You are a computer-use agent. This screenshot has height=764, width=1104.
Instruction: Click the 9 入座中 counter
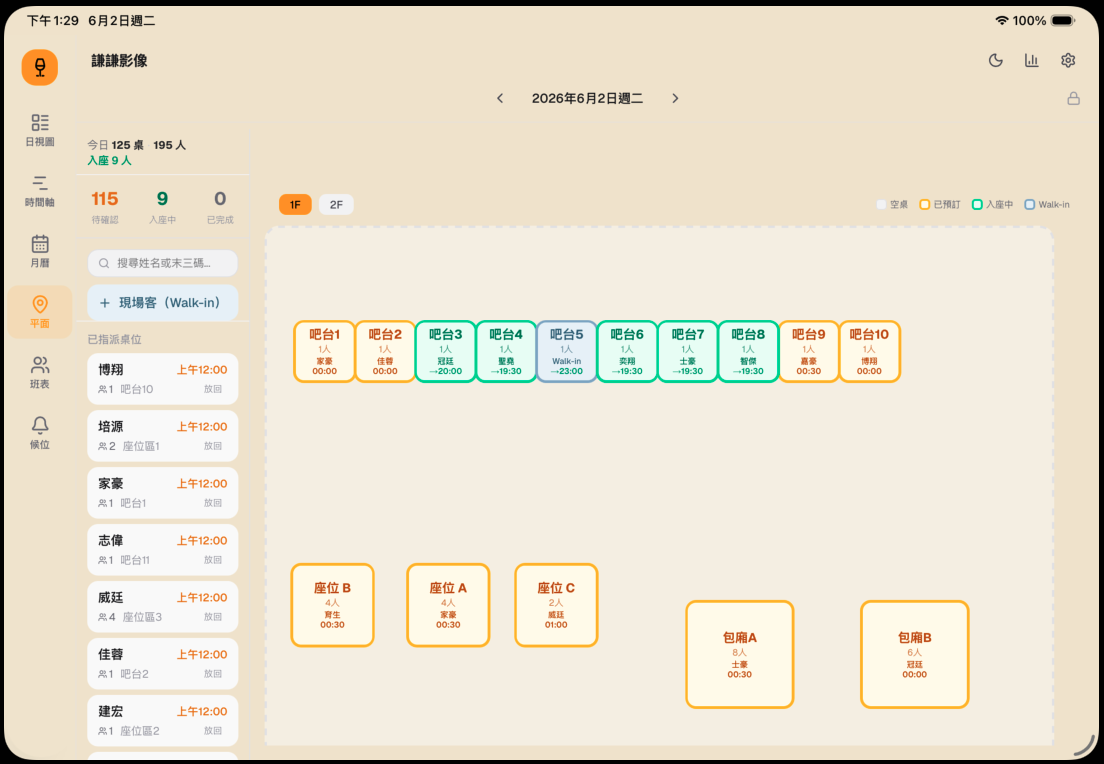(163, 207)
